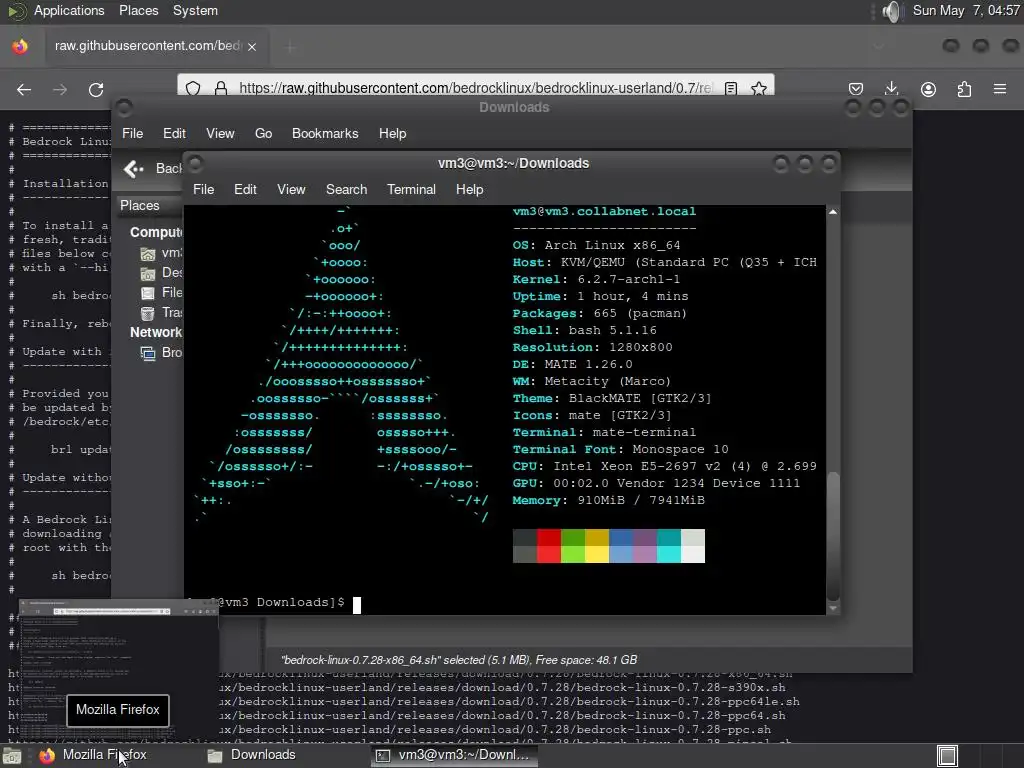The height and width of the screenshot is (768, 1024).
Task: Click terminal scrollbar down arrow
Action: point(833,608)
